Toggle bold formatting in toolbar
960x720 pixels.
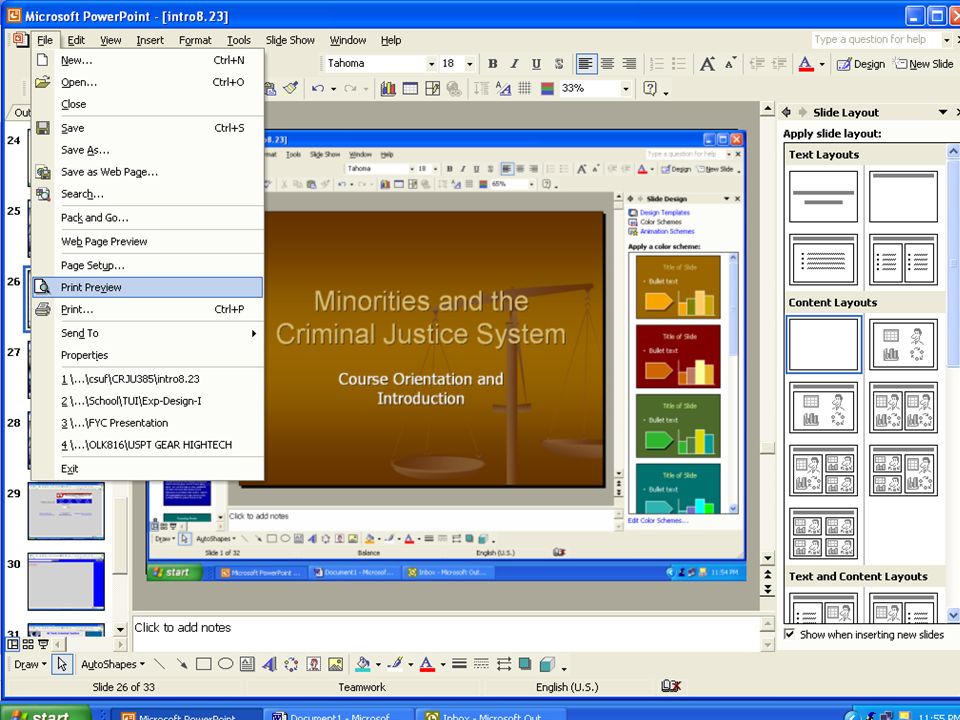pyautogui.click(x=492, y=64)
